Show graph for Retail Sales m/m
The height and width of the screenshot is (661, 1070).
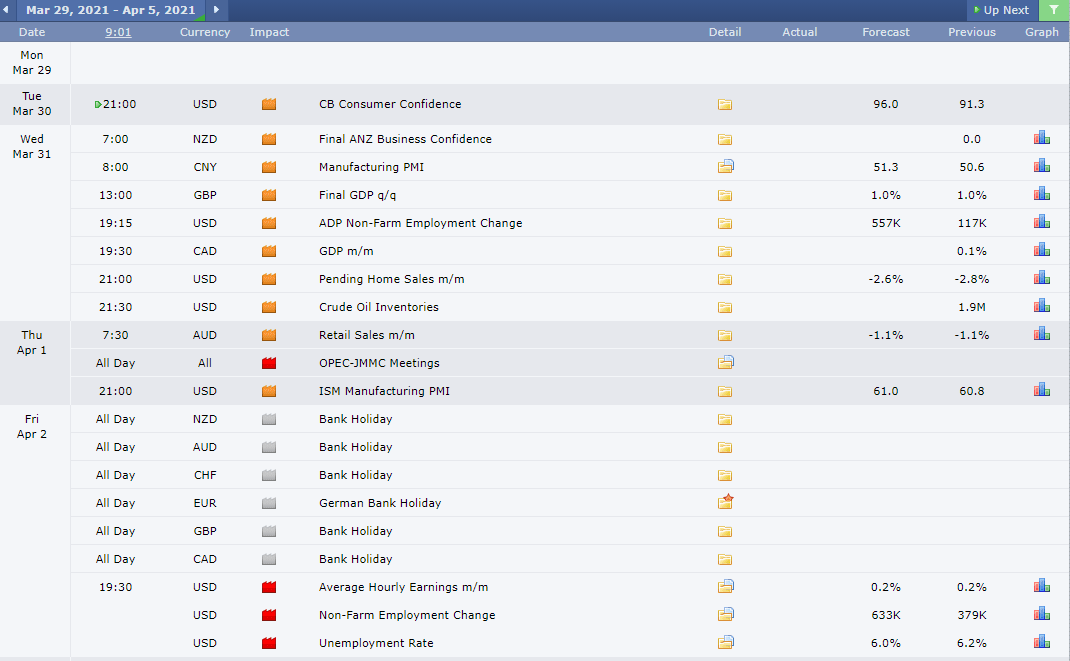pos(1041,334)
